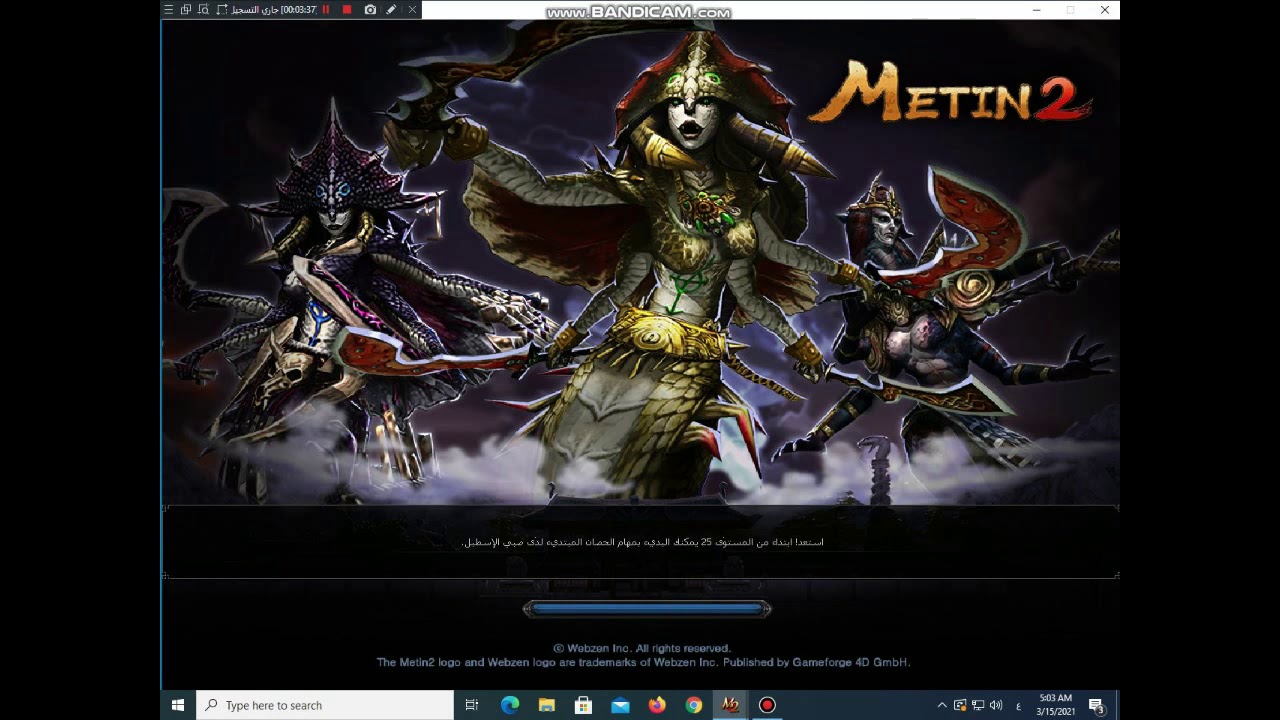
Task: Close the Bandicam recording toolbar
Action: (x=412, y=10)
